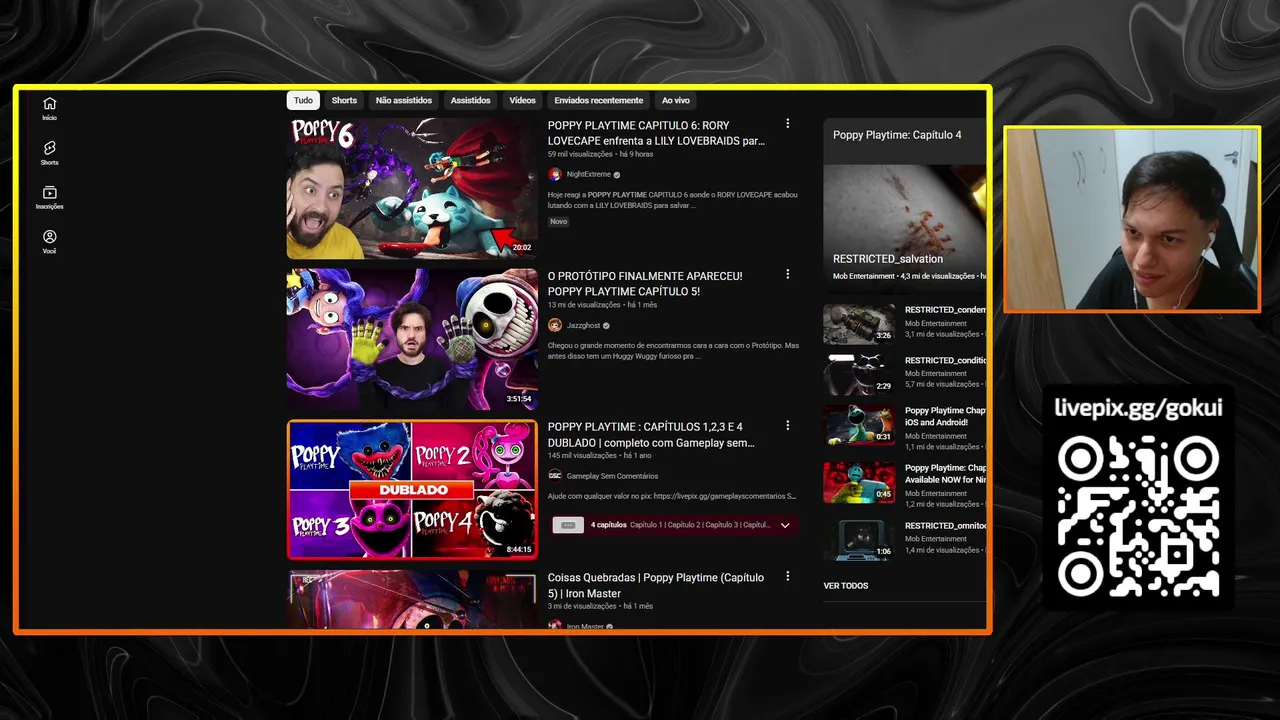
Task: Click NightExtreme channel avatar
Action: pyautogui.click(x=555, y=174)
